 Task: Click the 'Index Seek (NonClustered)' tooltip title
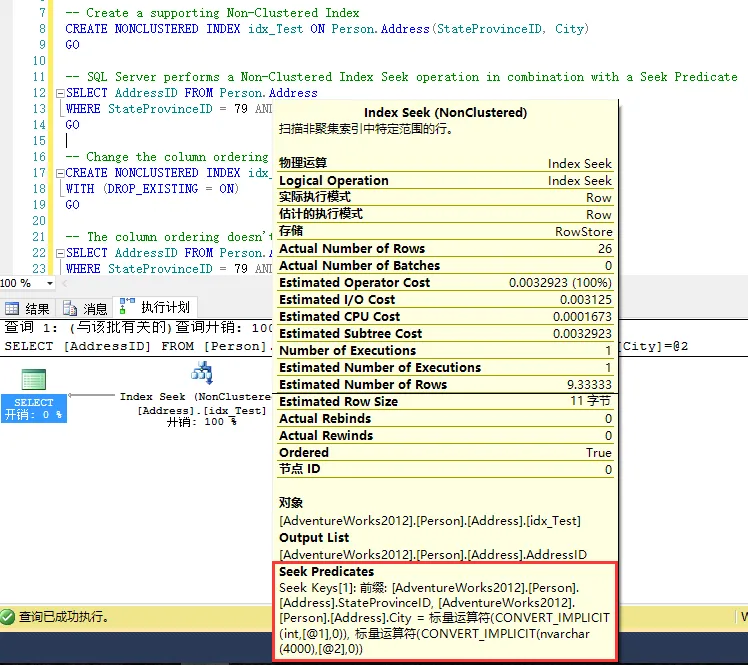click(x=445, y=113)
